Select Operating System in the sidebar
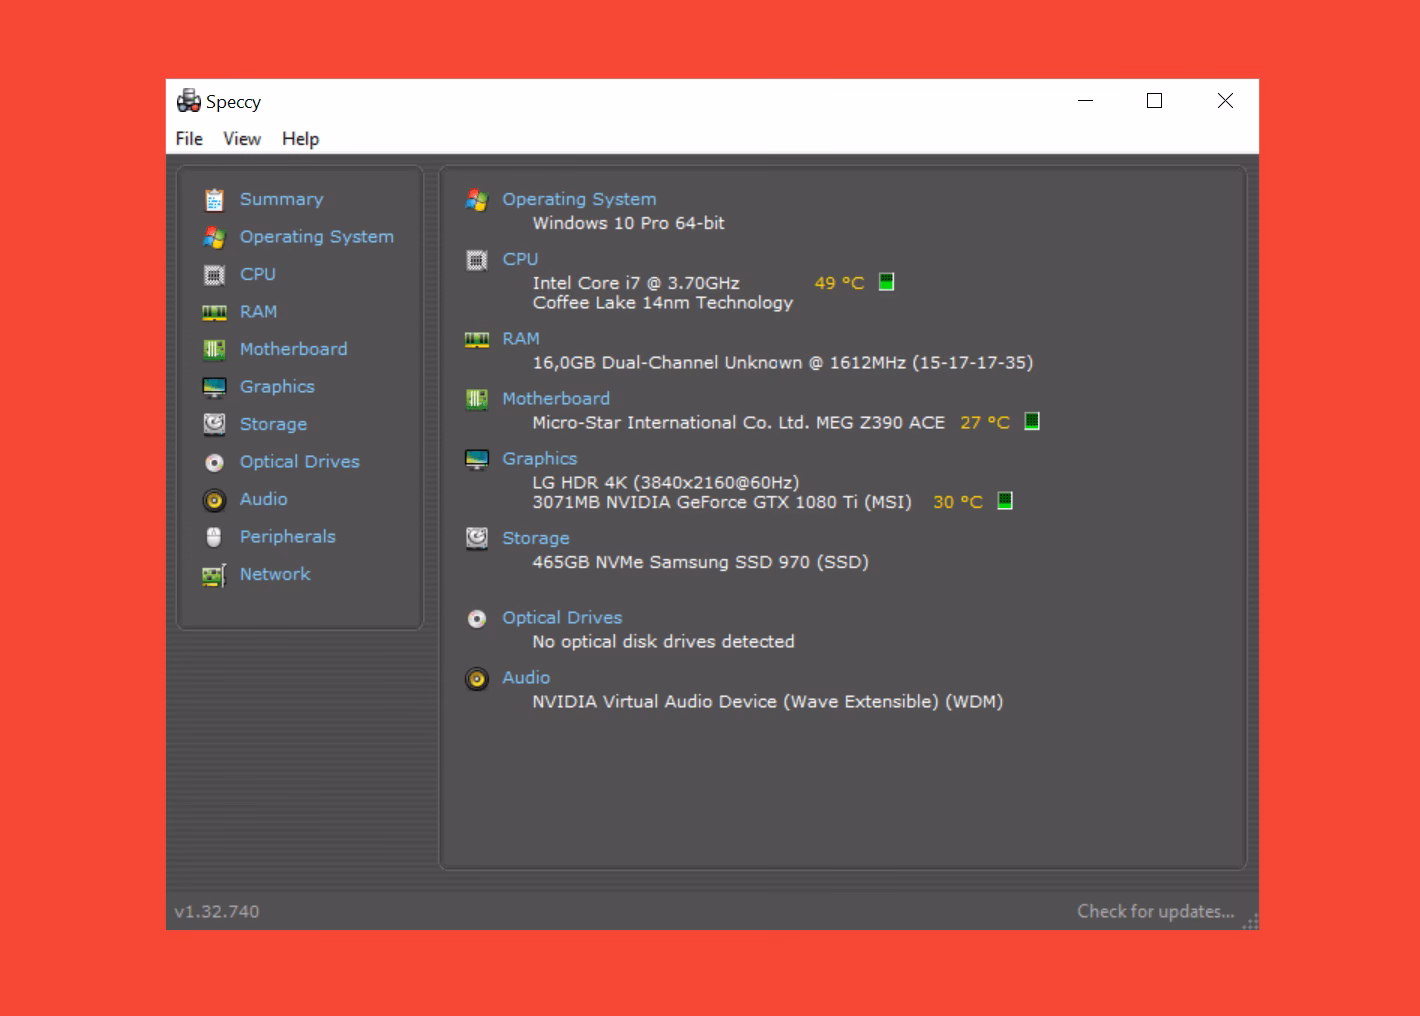 [317, 237]
